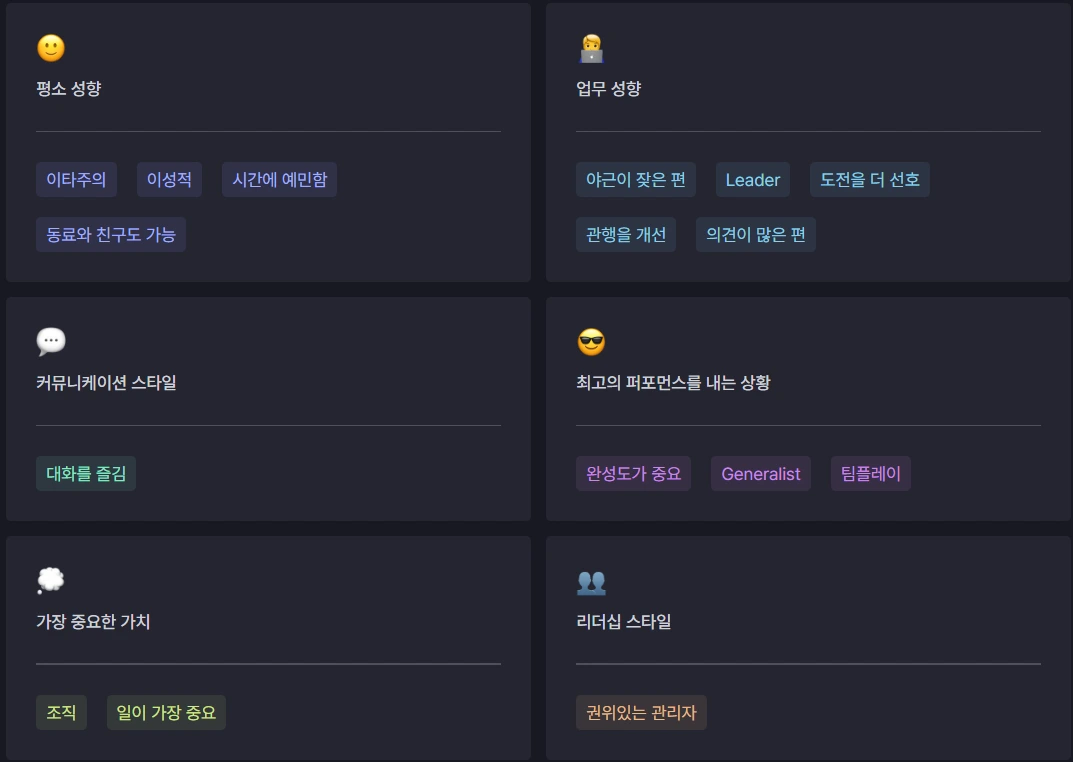
Task: Click the Generalist chip
Action: (x=760, y=473)
